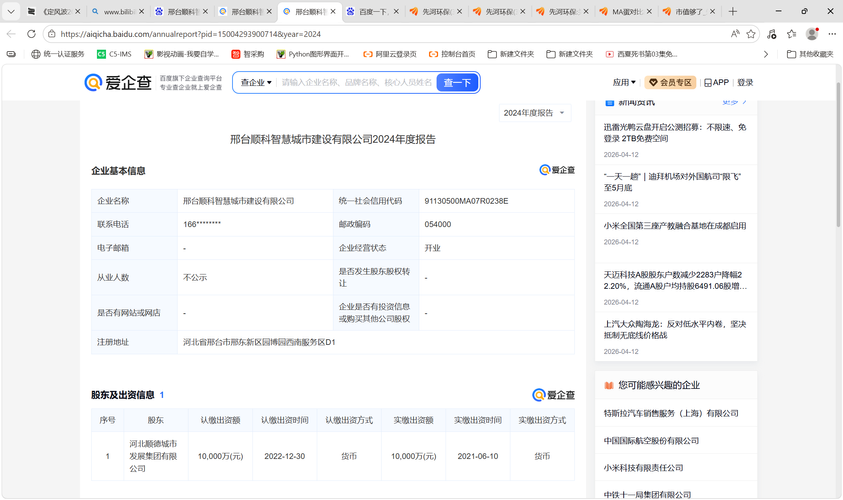843x500 pixels.
Task: Open 影视动画-我要自学 bookmark
Action: tap(182, 54)
